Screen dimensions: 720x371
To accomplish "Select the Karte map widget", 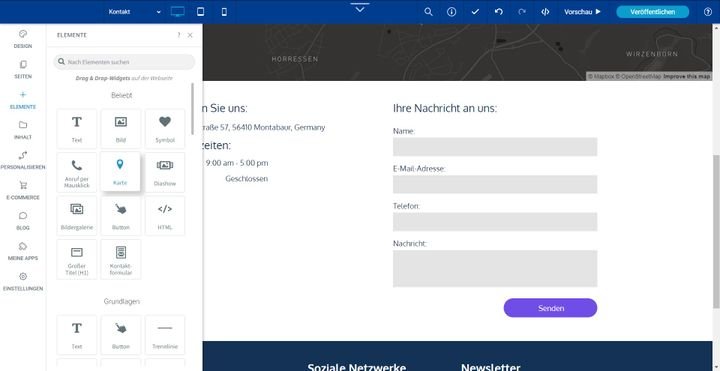I will pos(120,171).
